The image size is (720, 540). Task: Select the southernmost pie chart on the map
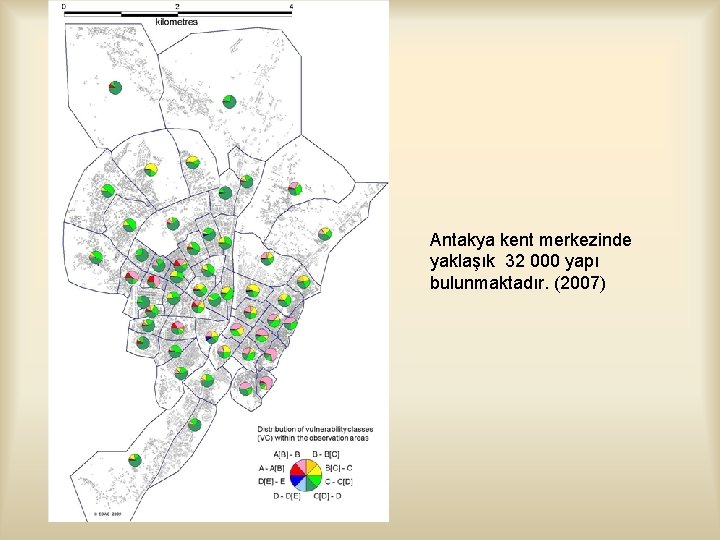coord(135,460)
